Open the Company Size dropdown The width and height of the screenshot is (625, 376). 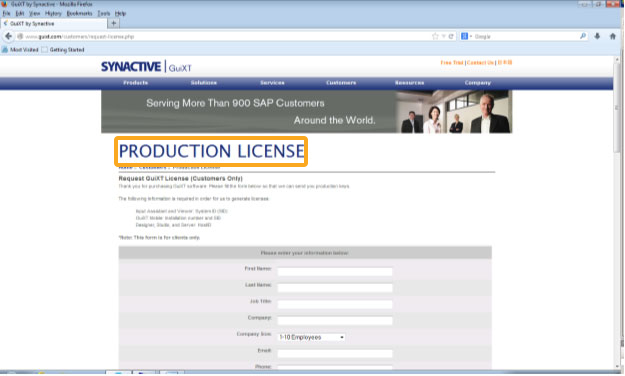tap(311, 337)
